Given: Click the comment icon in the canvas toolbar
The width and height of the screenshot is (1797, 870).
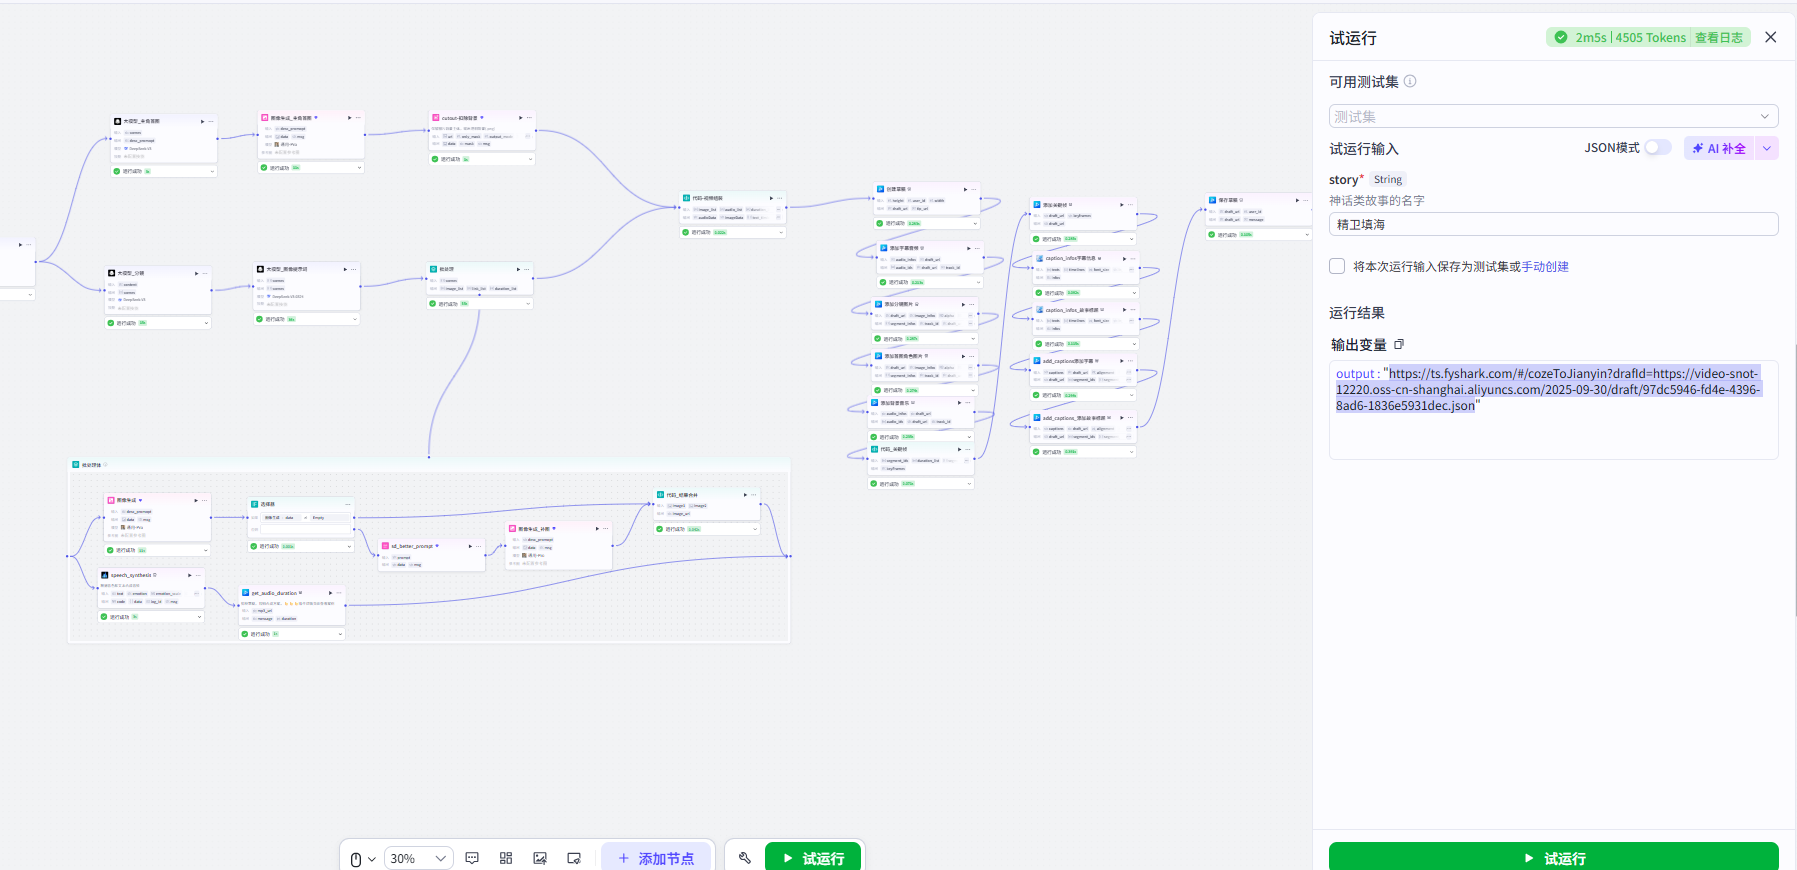Looking at the screenshot, I should [x=472, y=858].
